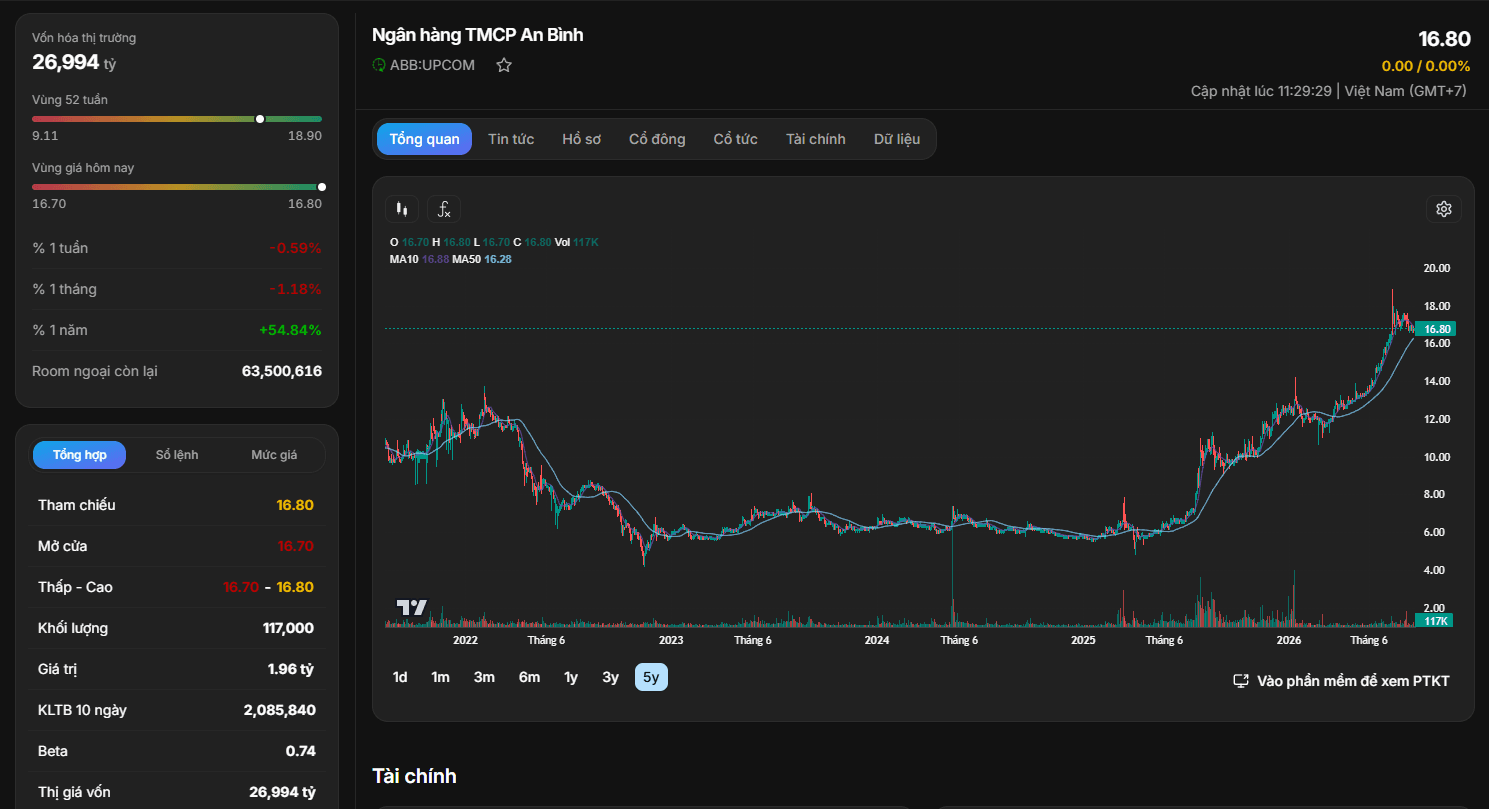This screenshot has width=1489, height=809.
Task: Click the KLTB 10 ngày value 2,085,840
Action: pyautogui.click(x=280, y=710)
